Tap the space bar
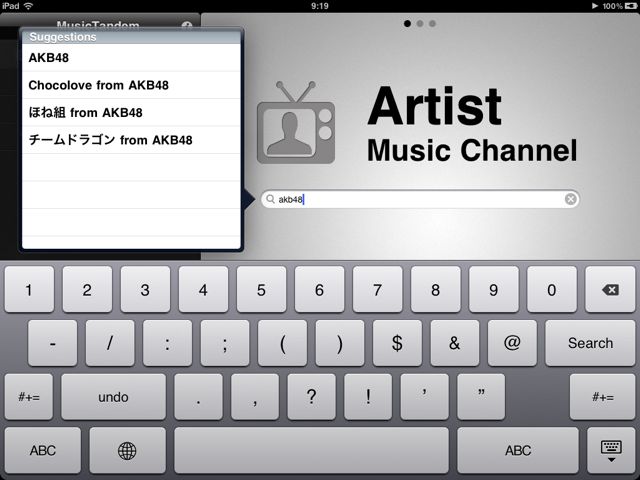Viewport: 640px width, 480px height. point(311,451)
